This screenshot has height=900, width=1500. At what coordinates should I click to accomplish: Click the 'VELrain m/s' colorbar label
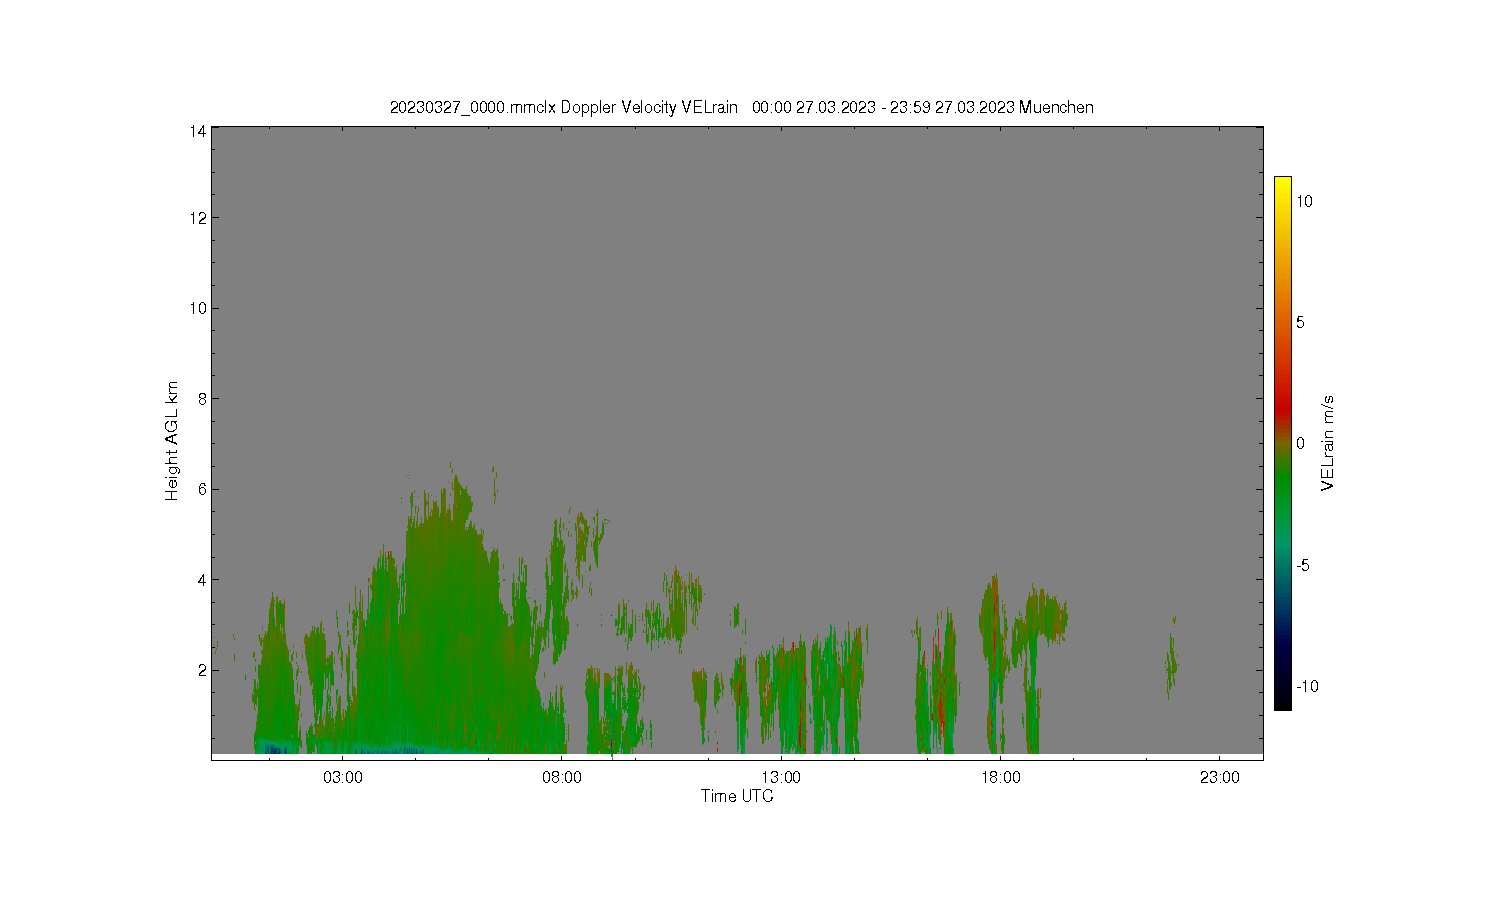click(1328, 443)
